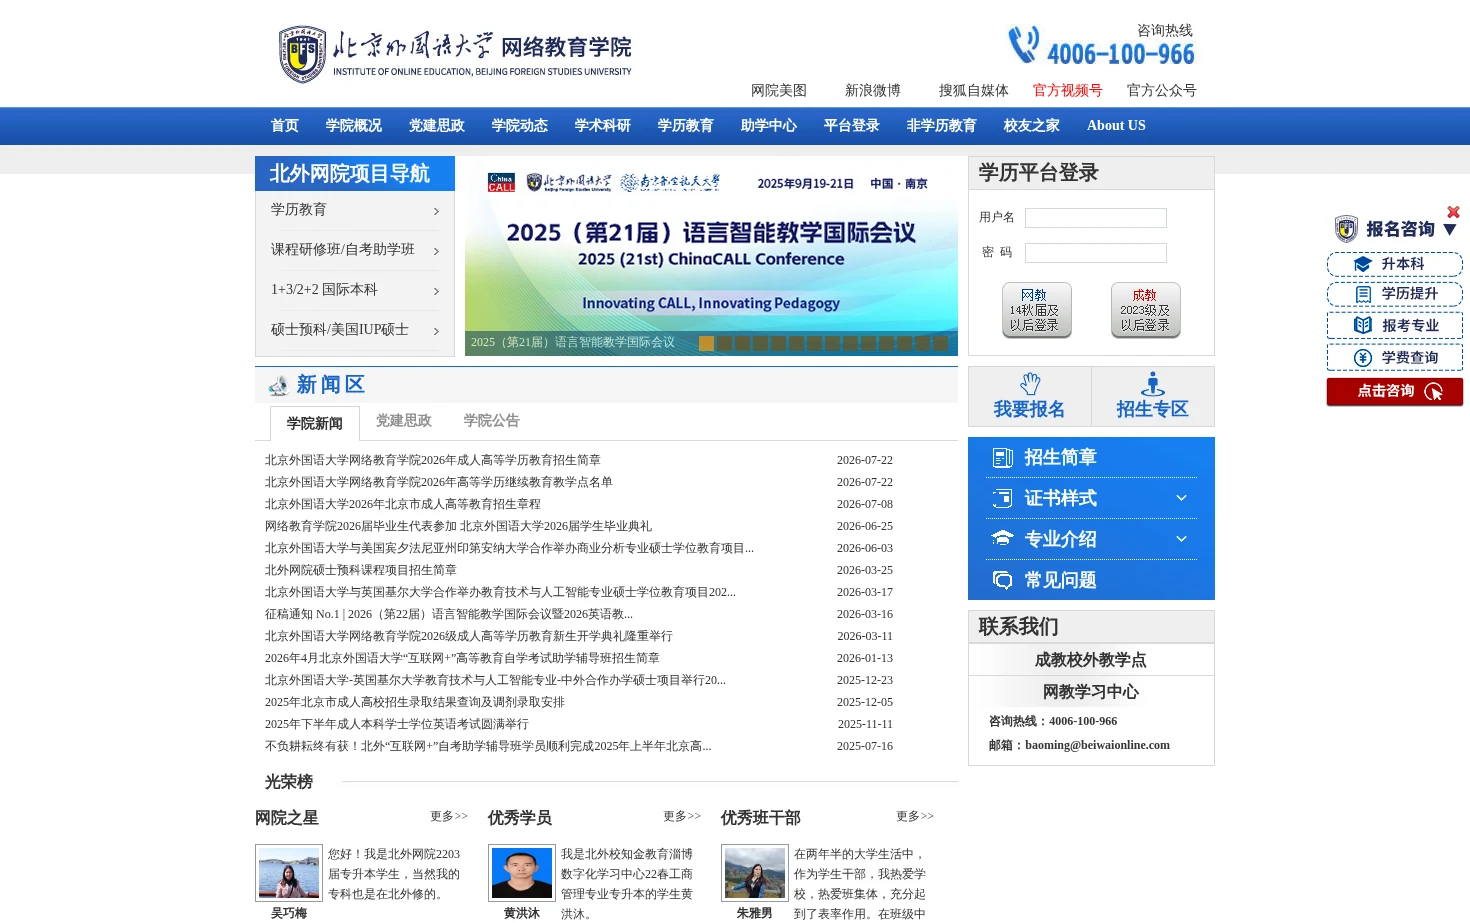Click 更多>> next to 网院之星

click(449, 817)
